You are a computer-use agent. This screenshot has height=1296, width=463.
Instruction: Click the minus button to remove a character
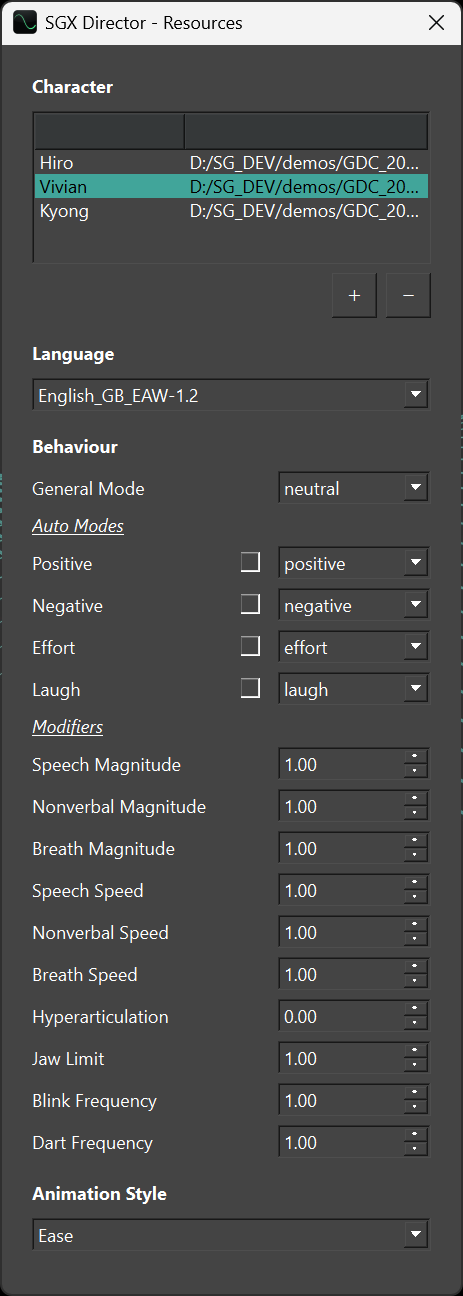point(408,296)
